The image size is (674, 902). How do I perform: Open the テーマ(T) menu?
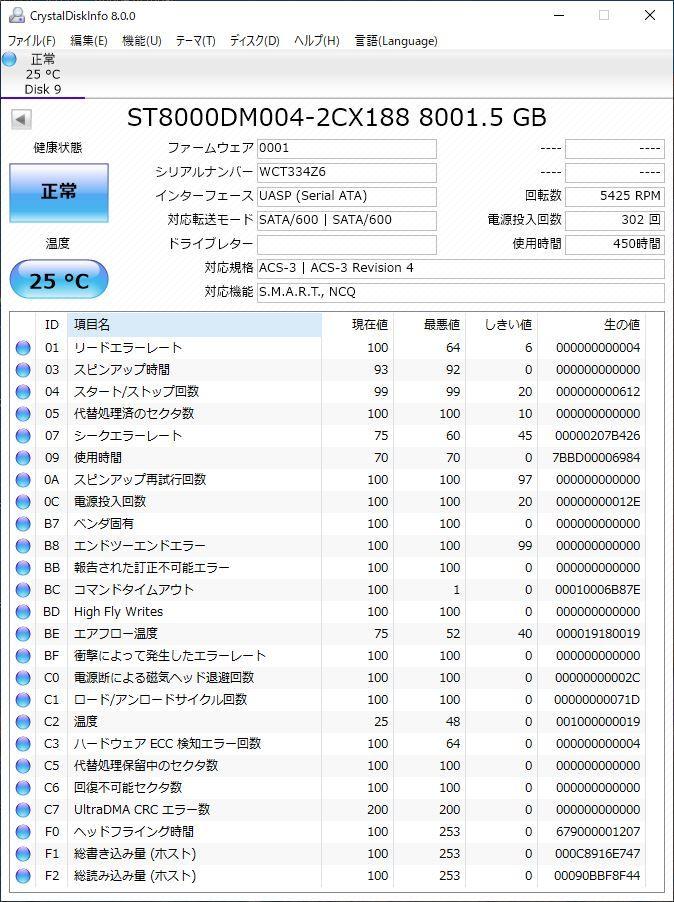(195, 41)
